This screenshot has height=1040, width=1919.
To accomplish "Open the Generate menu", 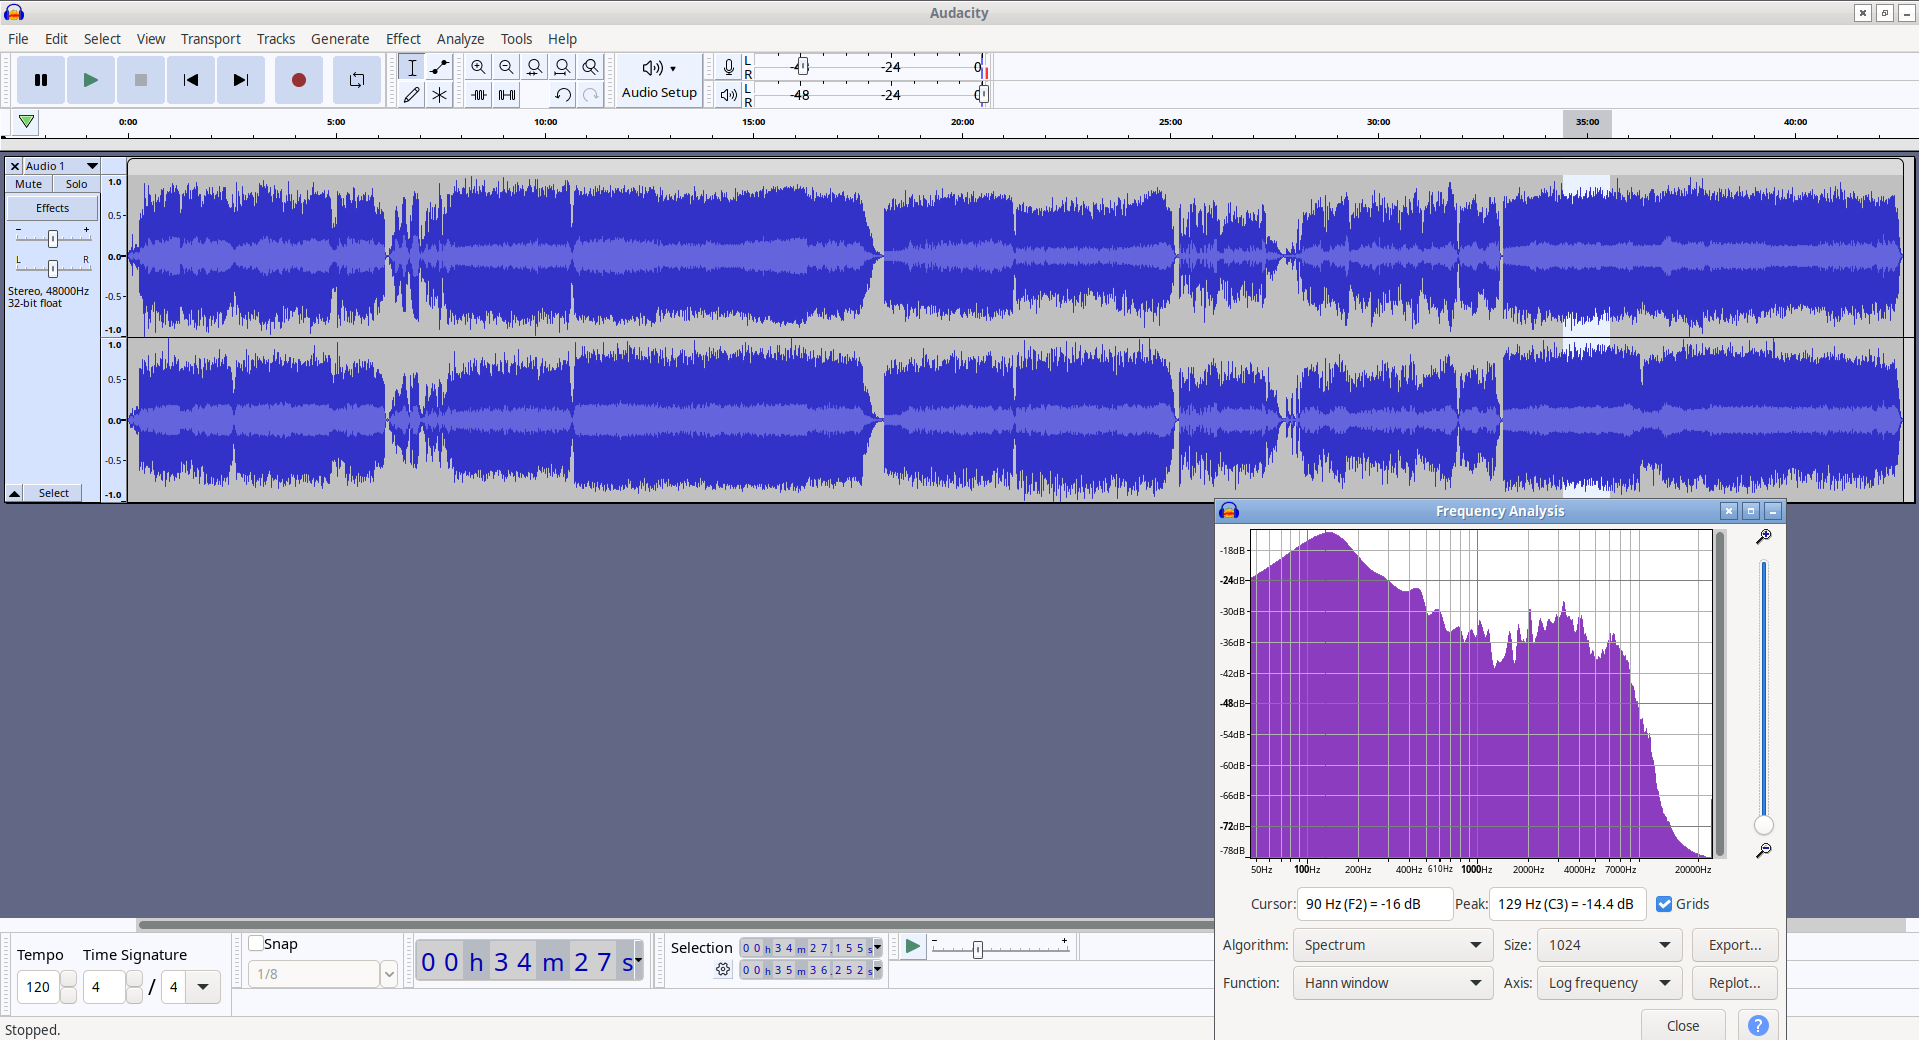I will (340, 39).
